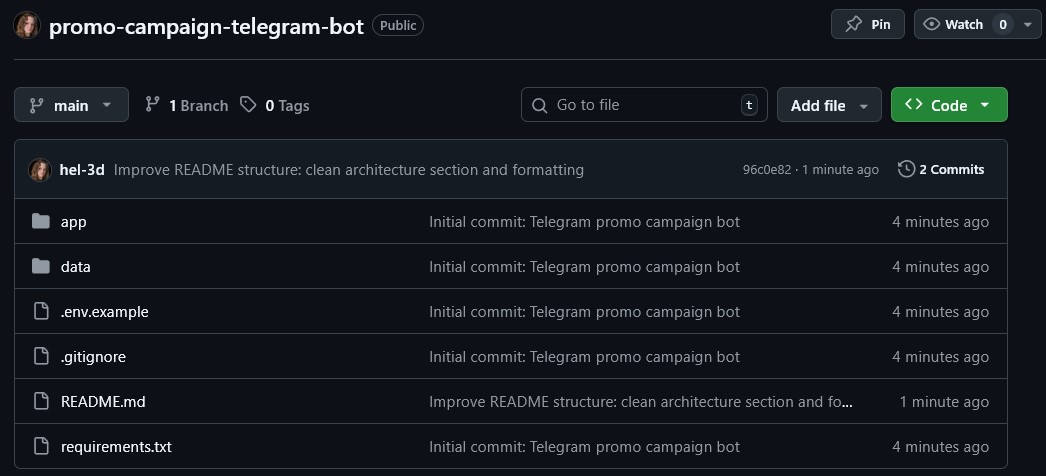Screen dimensions: 1046x476
Task: Click the repository owner avatar beside the title
Action: pos(27,25)
